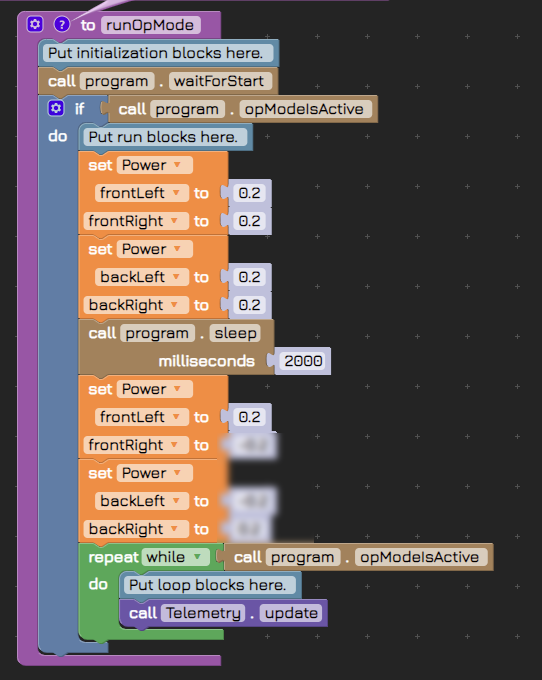Screen dimensions: 542x680
Task: Edit the milliseconds value 2000
Action: (303, 361)
